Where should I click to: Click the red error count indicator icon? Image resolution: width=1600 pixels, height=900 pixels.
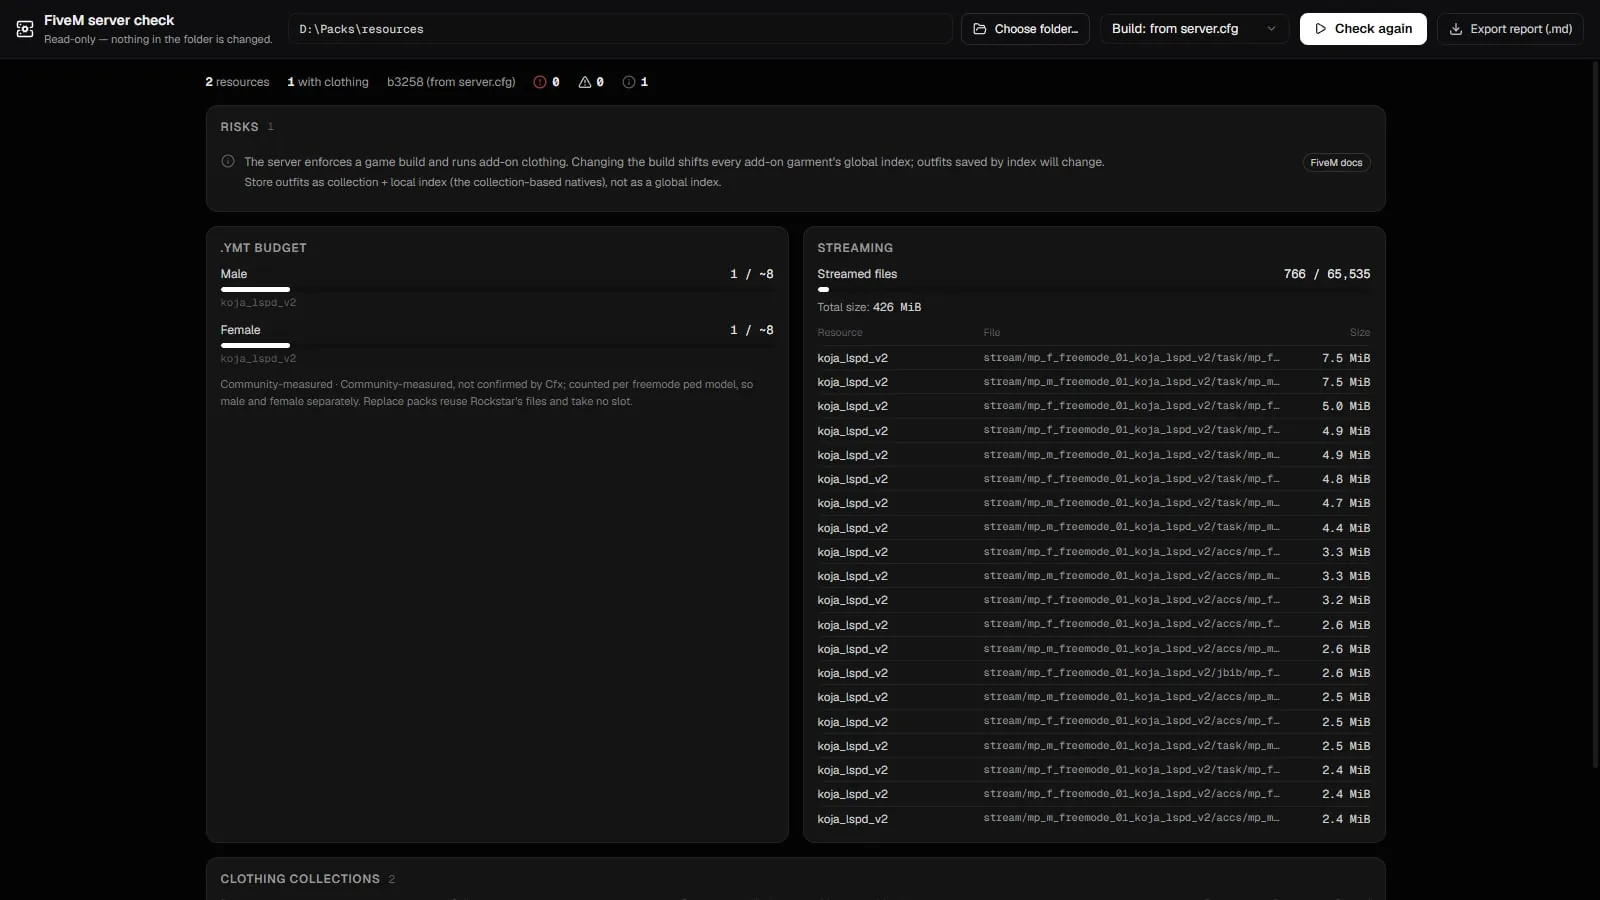tap(540, 82)
